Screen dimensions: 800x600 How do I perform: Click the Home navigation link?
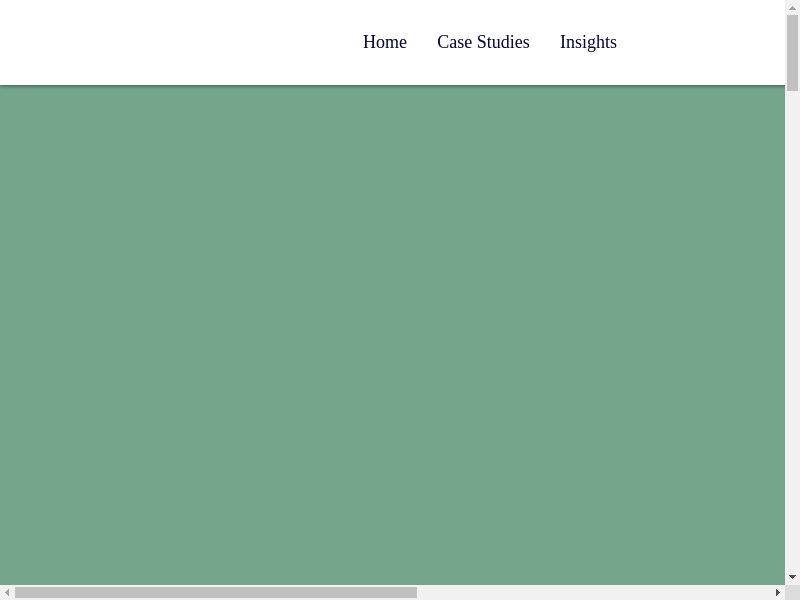point(384,42)
